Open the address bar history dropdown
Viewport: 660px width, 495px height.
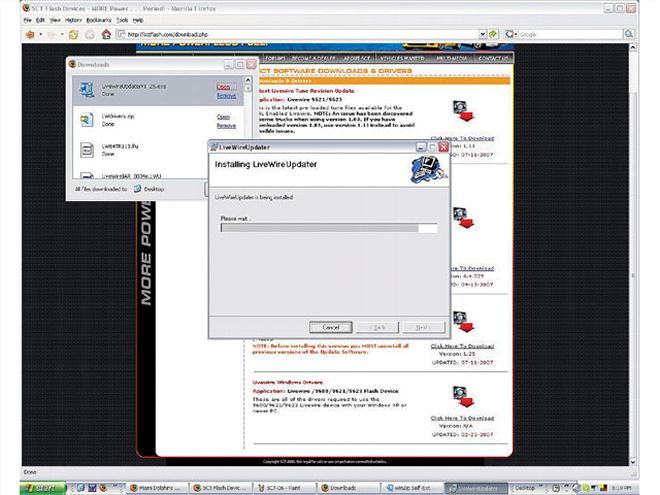coord(483,35)
